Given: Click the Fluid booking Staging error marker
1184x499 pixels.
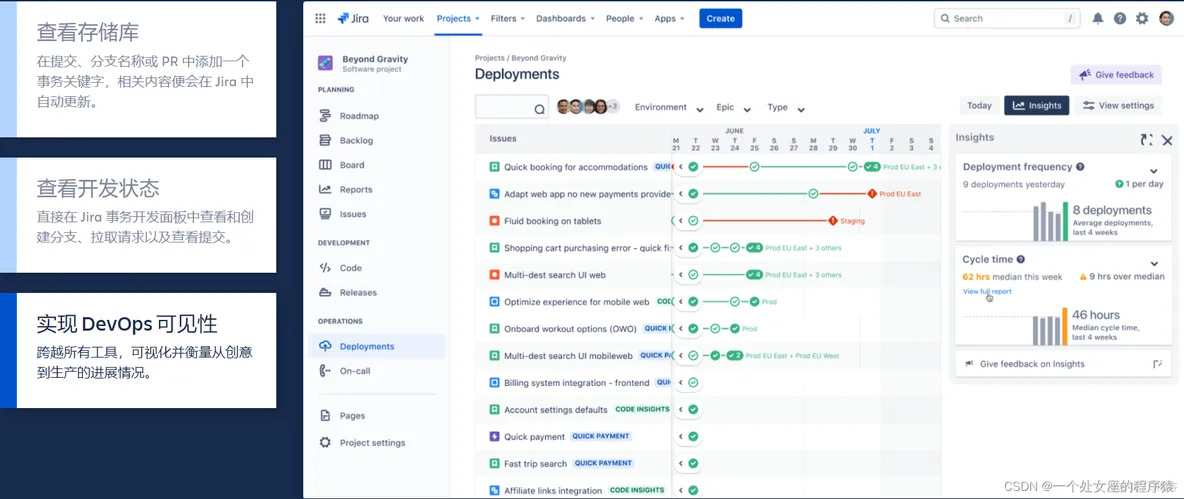Looking at the screenshot, I should [x=833, y=221].
